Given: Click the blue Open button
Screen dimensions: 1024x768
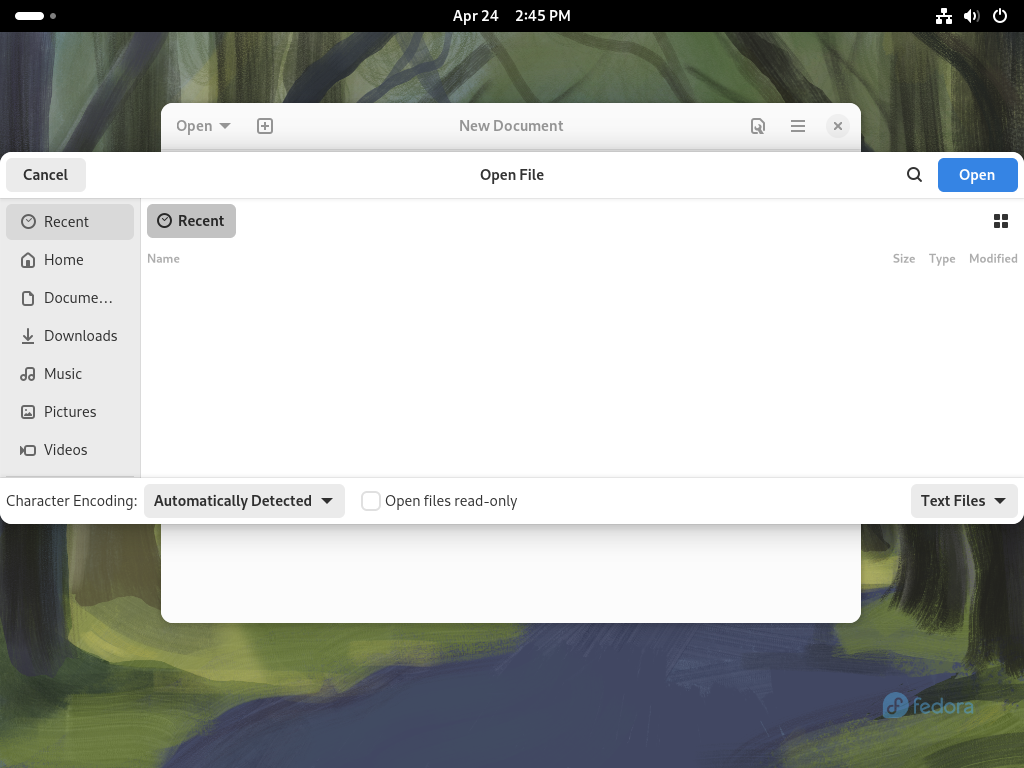Looking at the screenshot, I should click(977, 174).
